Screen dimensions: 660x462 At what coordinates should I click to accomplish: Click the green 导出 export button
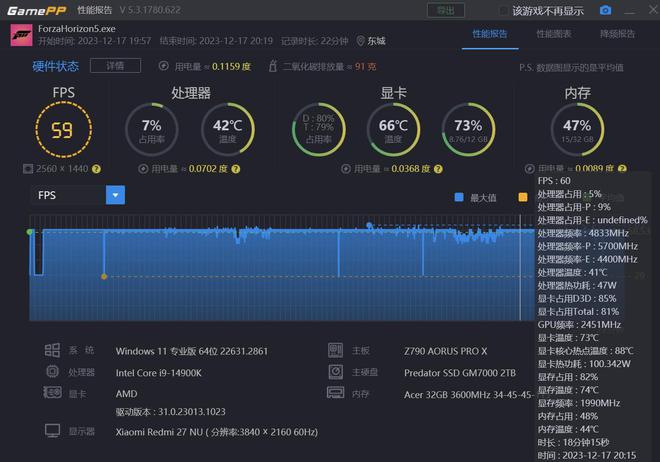click(x=446, y=10)
